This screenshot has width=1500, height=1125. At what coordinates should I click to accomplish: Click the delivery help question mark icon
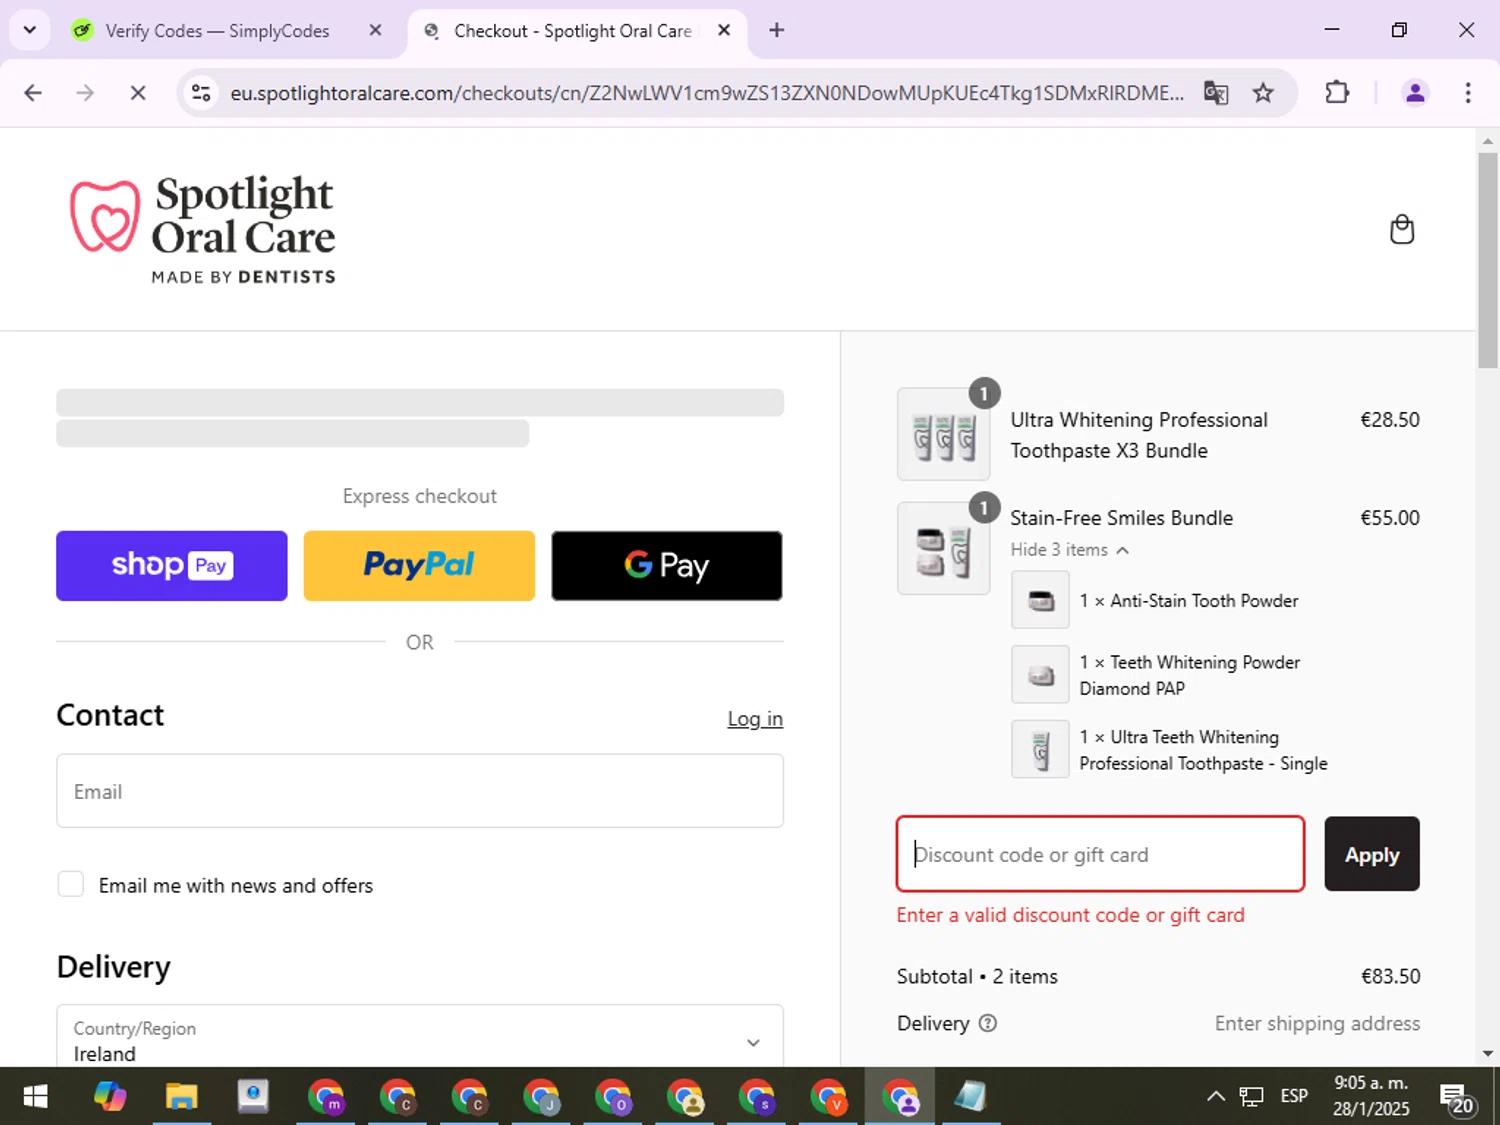pyautogui.click(x=987, y=1023)
